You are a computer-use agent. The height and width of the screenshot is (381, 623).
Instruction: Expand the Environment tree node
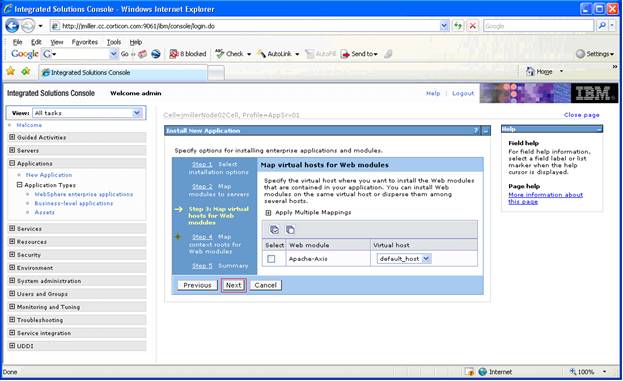click(12, 268)
